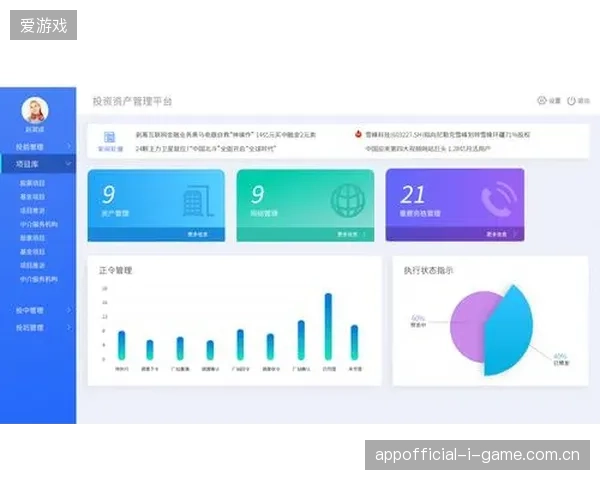Click the phone icon on the purple card

(499, 199)
